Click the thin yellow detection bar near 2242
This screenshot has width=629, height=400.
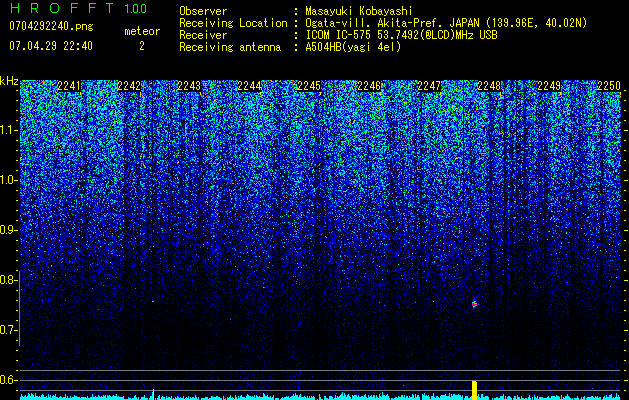coord(153,394)
